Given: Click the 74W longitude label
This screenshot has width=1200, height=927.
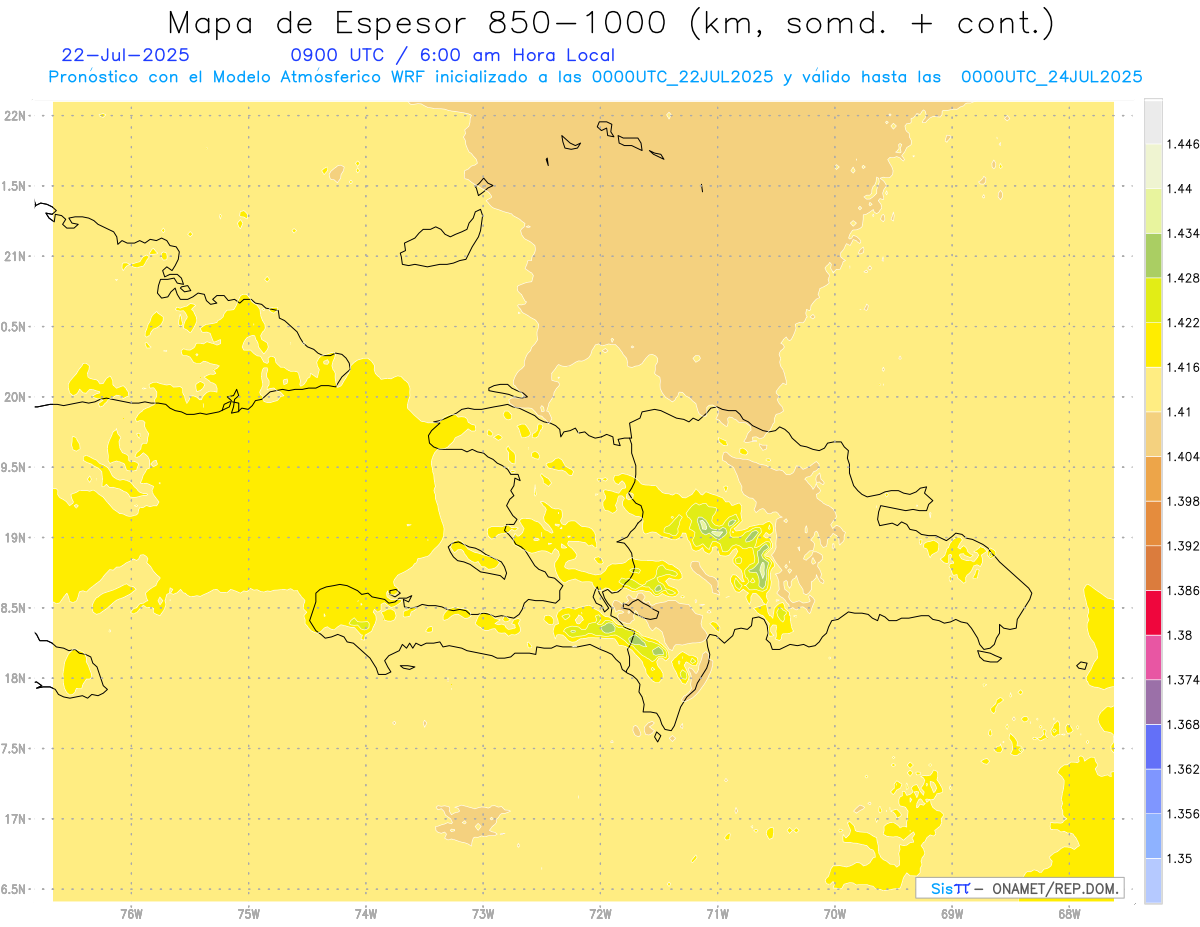Looking at the screenshot, I should 365,914.
